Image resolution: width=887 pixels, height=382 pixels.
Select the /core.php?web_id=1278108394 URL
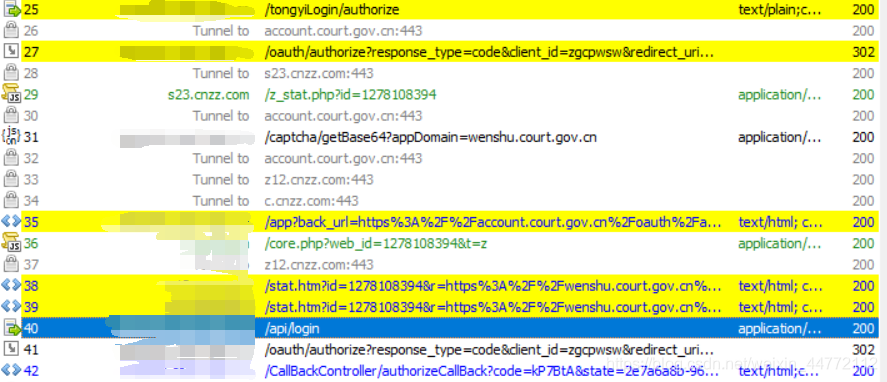(376, 243)
